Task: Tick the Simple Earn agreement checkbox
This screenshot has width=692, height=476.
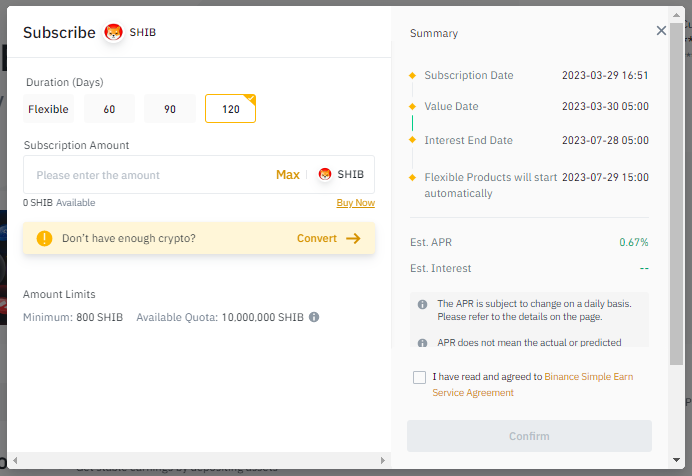Action: click(419, 377)
